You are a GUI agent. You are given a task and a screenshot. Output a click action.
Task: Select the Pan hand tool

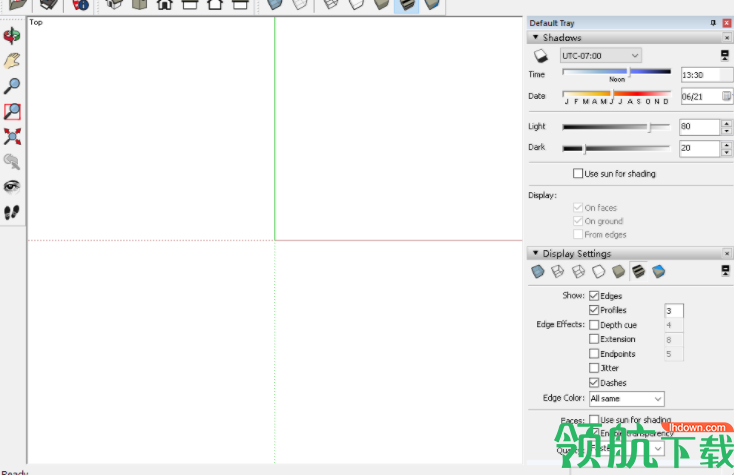[x=12, y=61]
